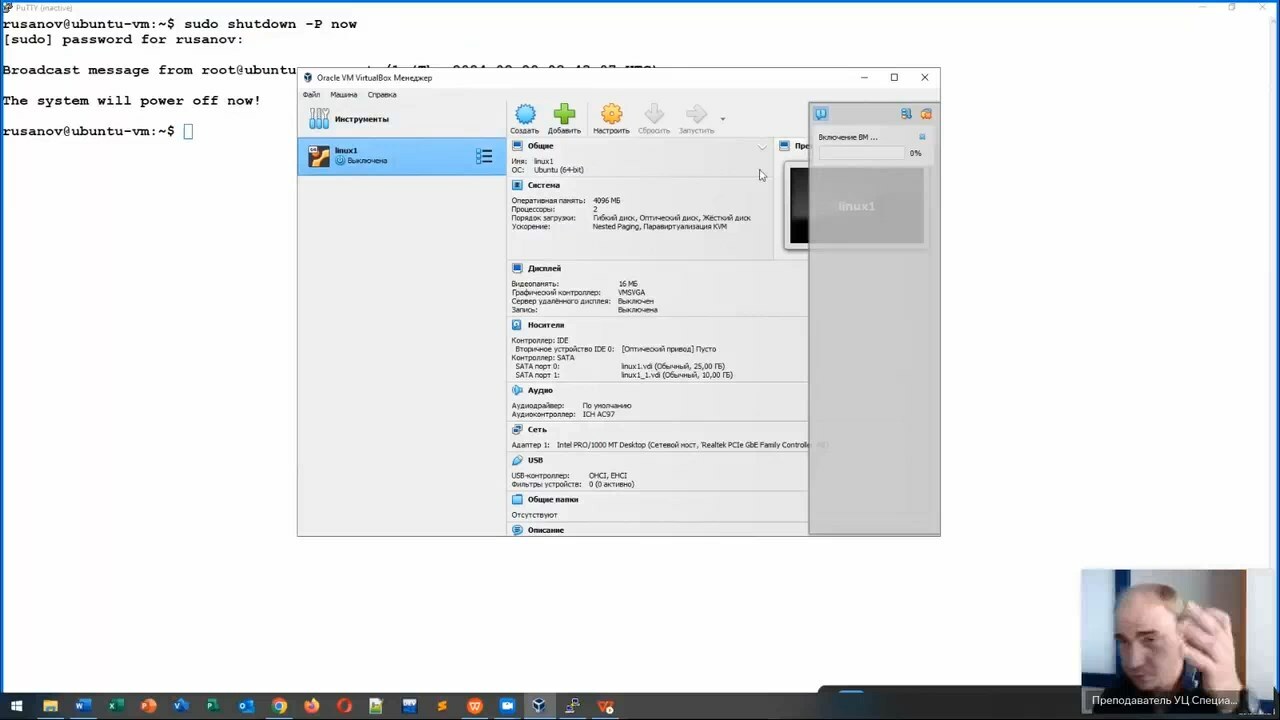Click the Носители section header link
Screen dimensions: 1280x720
tap(546, 325)
